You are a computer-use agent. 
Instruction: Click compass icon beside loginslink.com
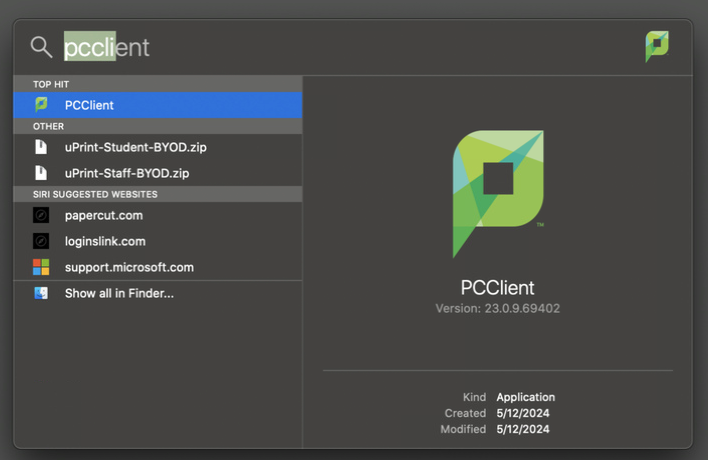[x=41, y=241]
